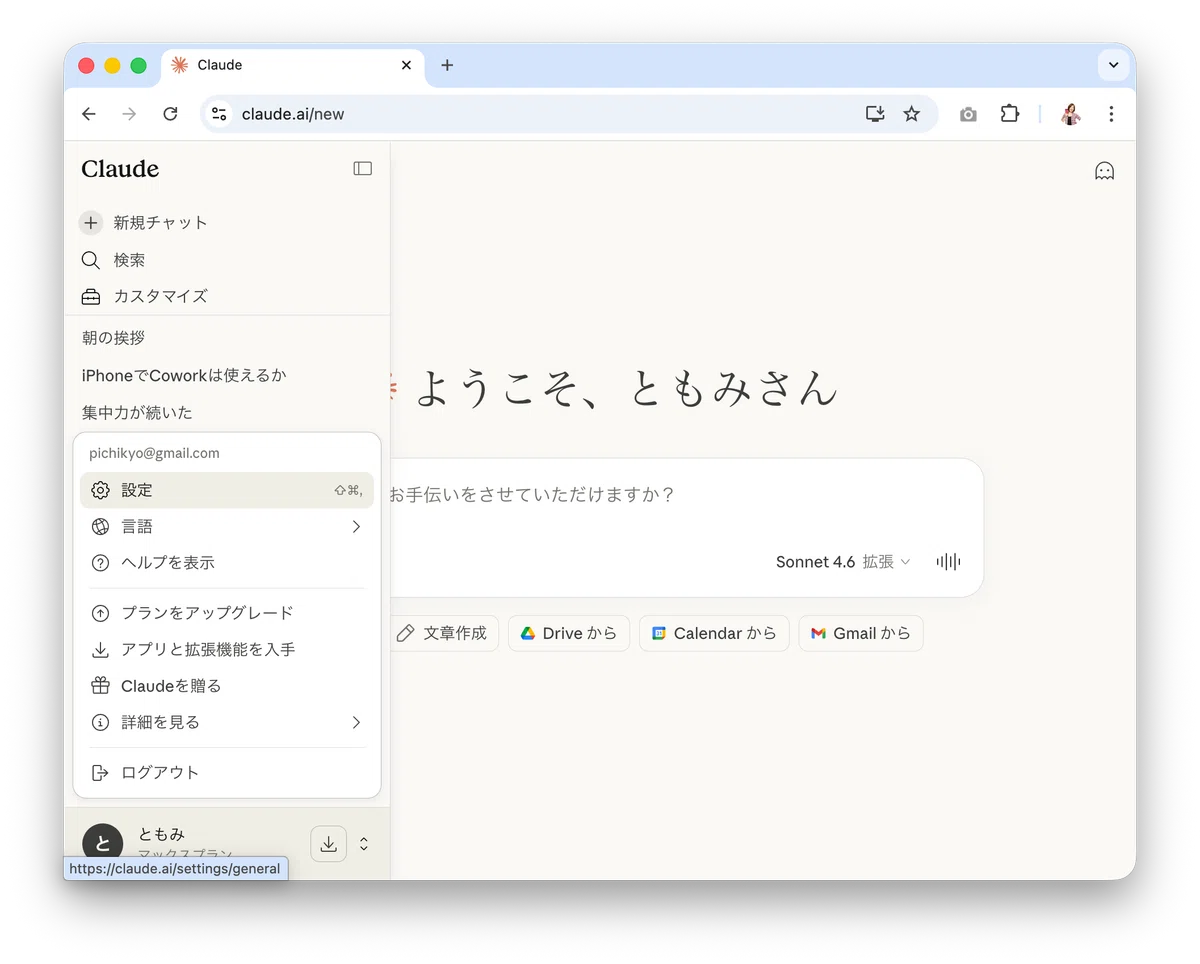This screenshot has height=964, width=1200.
Task: Select アプリと拡張機能を入手 menu item
Action: coord(227,650)
